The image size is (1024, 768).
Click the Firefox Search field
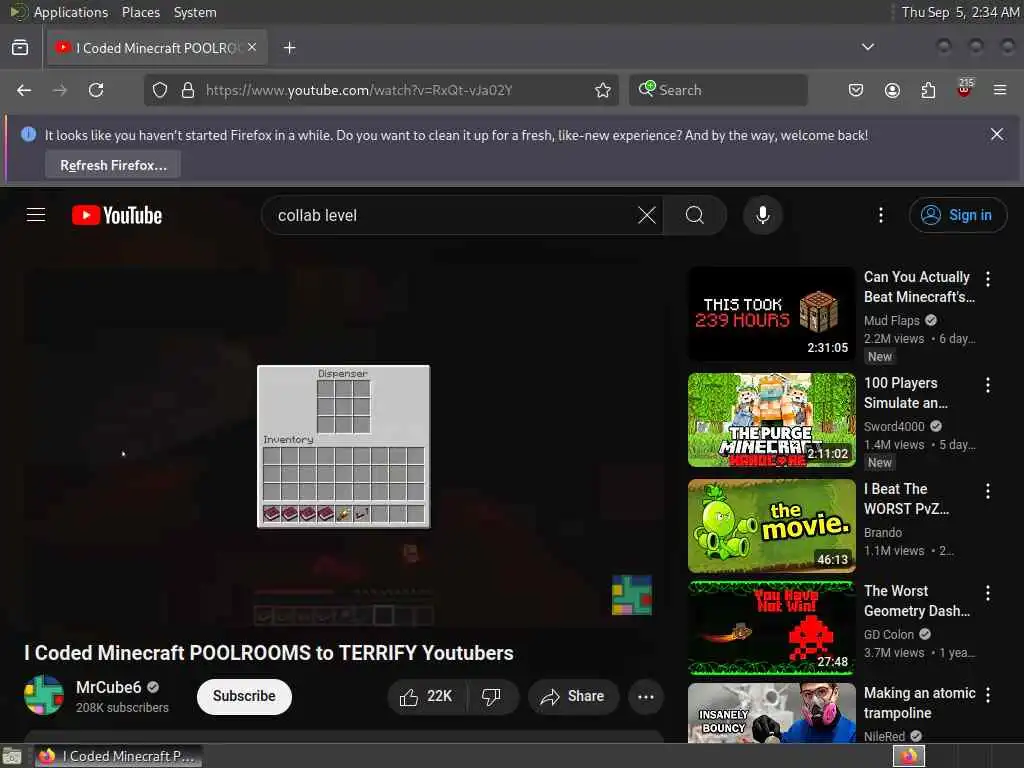[x=718, y=90]
